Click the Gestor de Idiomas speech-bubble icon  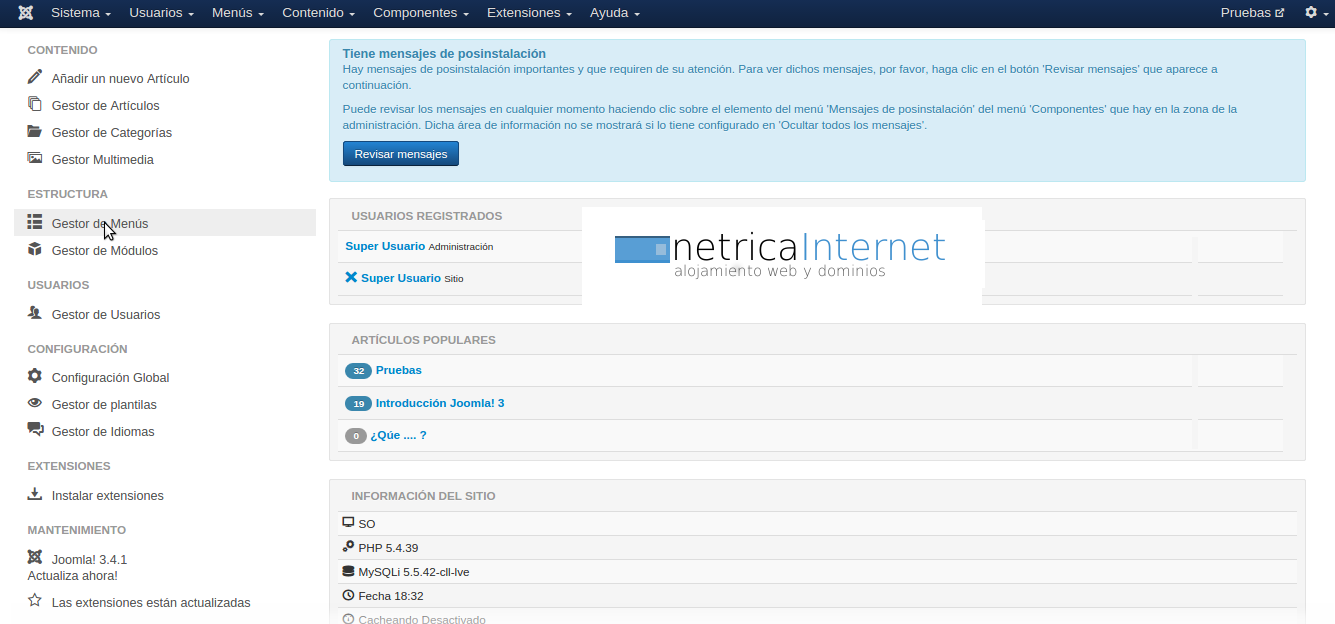35,430
